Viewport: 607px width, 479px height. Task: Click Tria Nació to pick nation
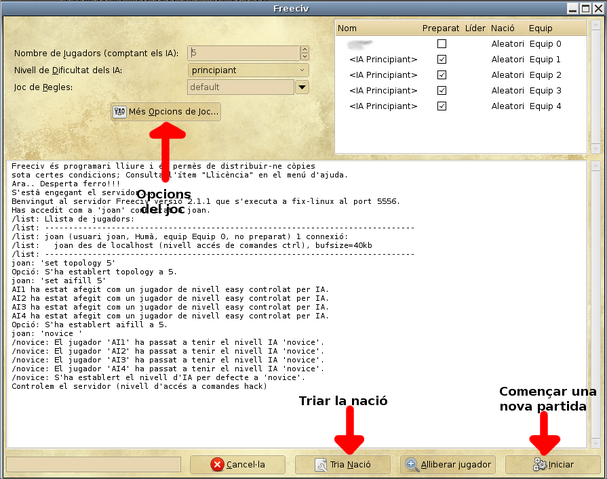(x=343, y=464)
